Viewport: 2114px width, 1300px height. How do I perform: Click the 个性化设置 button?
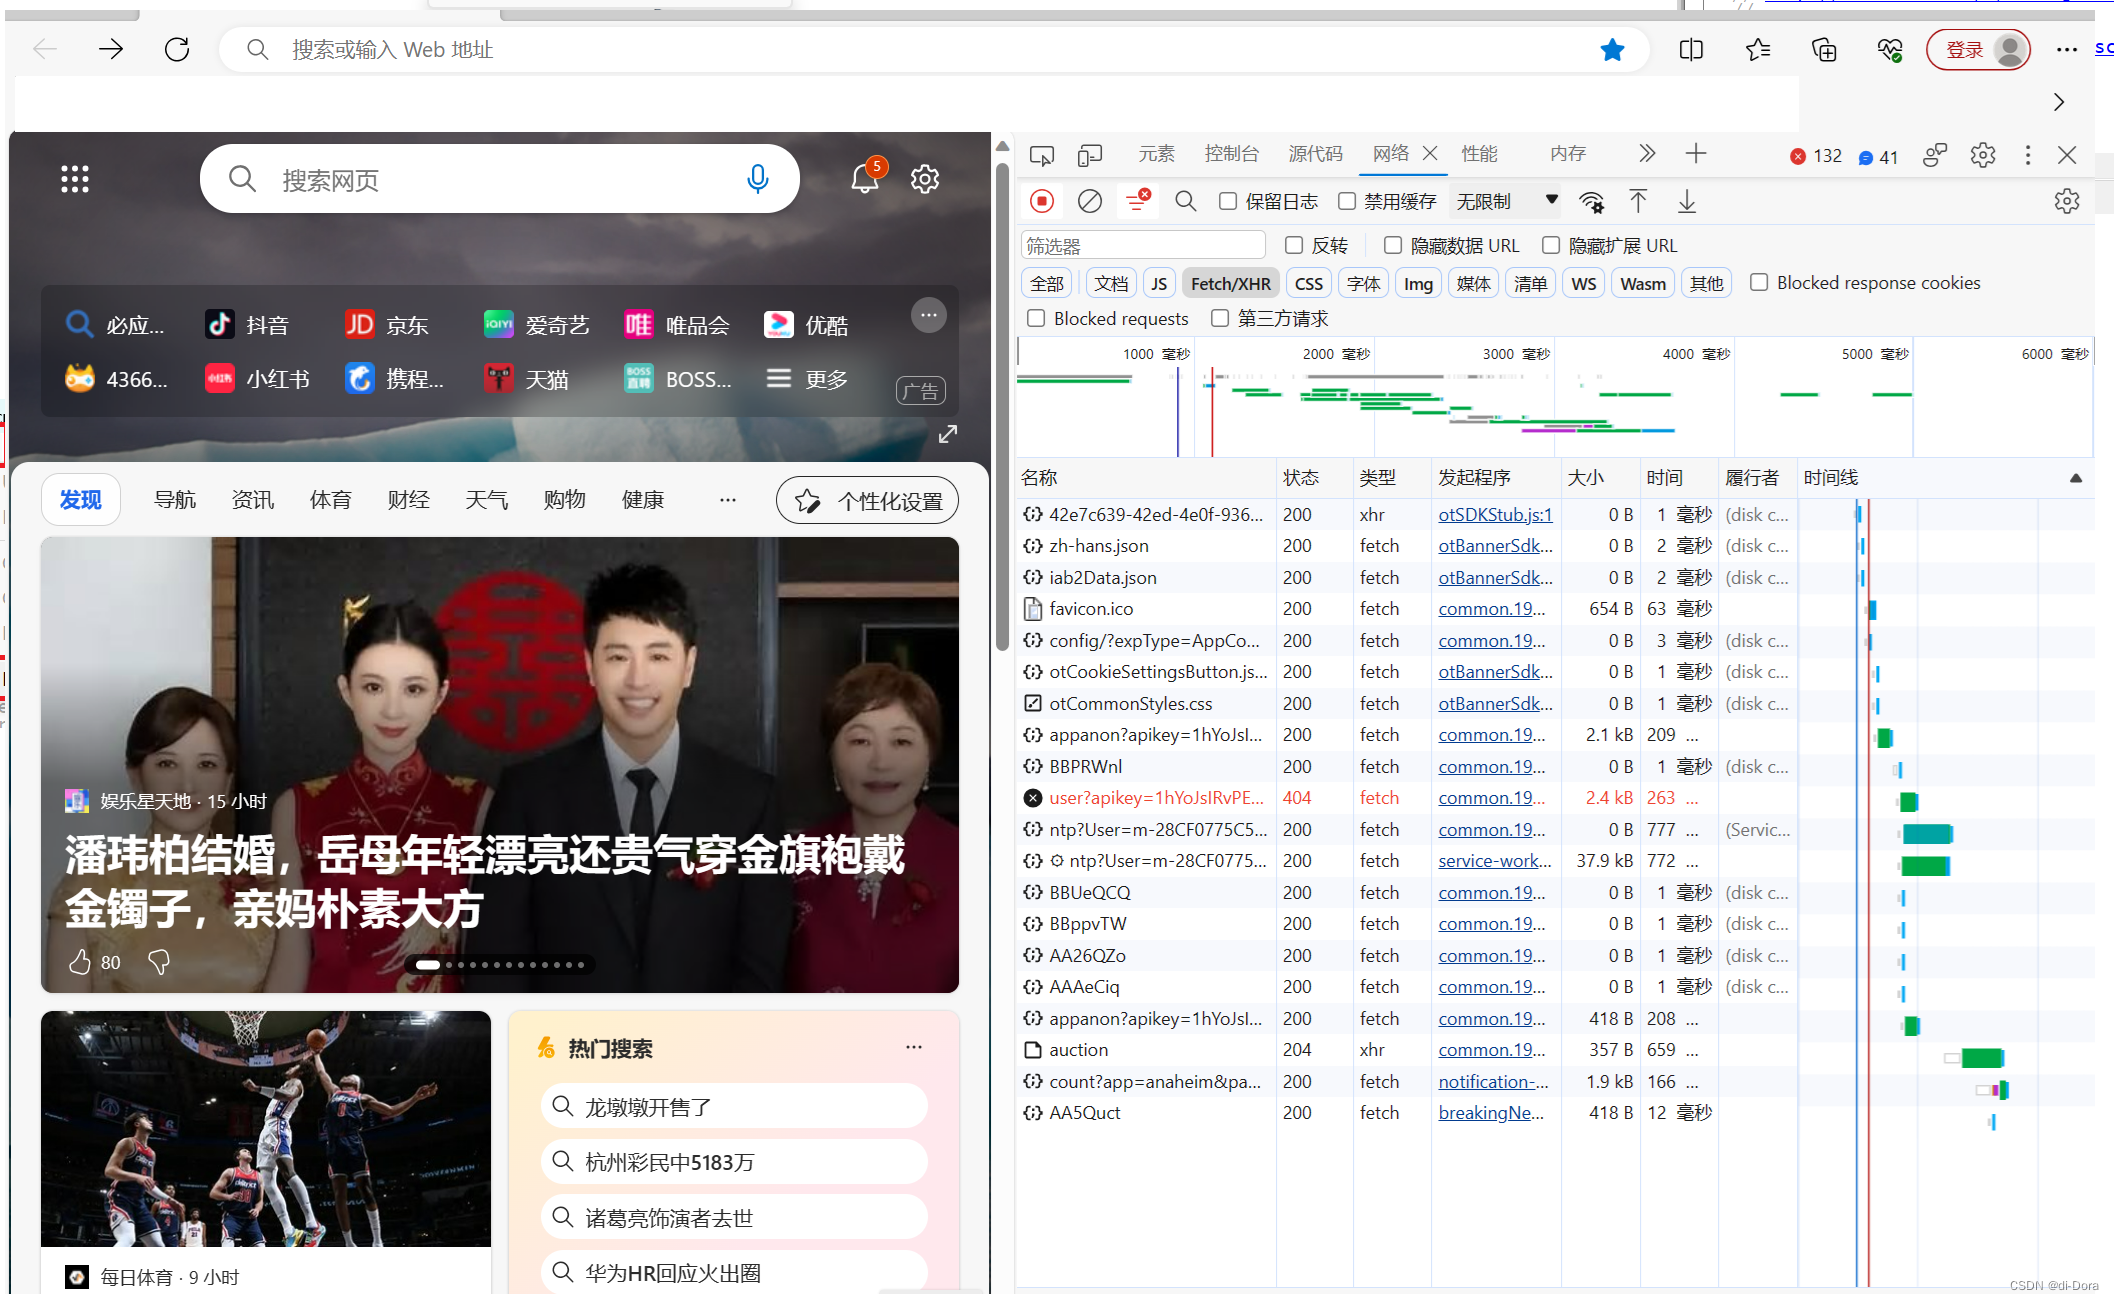point(867,501)
